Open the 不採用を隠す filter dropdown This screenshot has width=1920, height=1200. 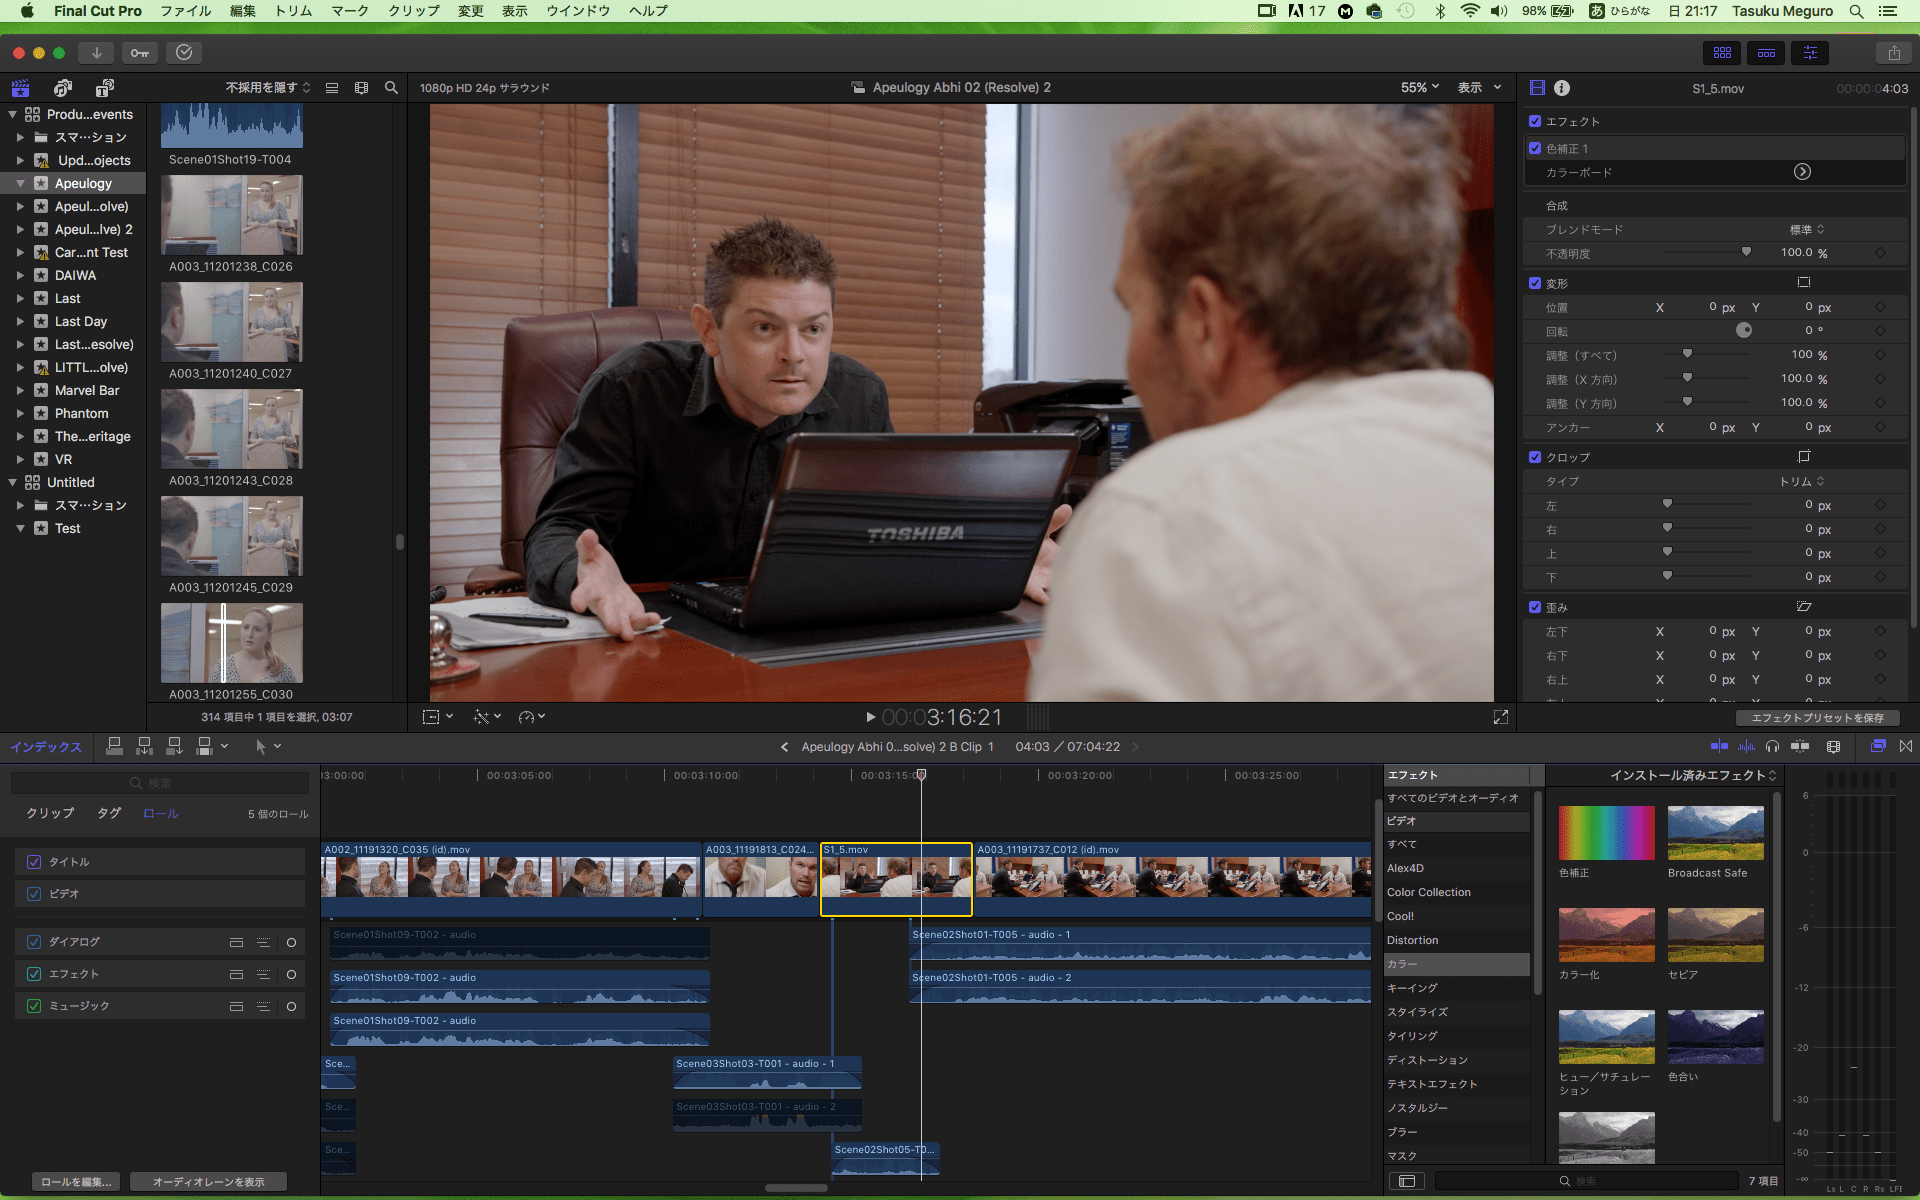pyautogui.click(x=263, y=87)
